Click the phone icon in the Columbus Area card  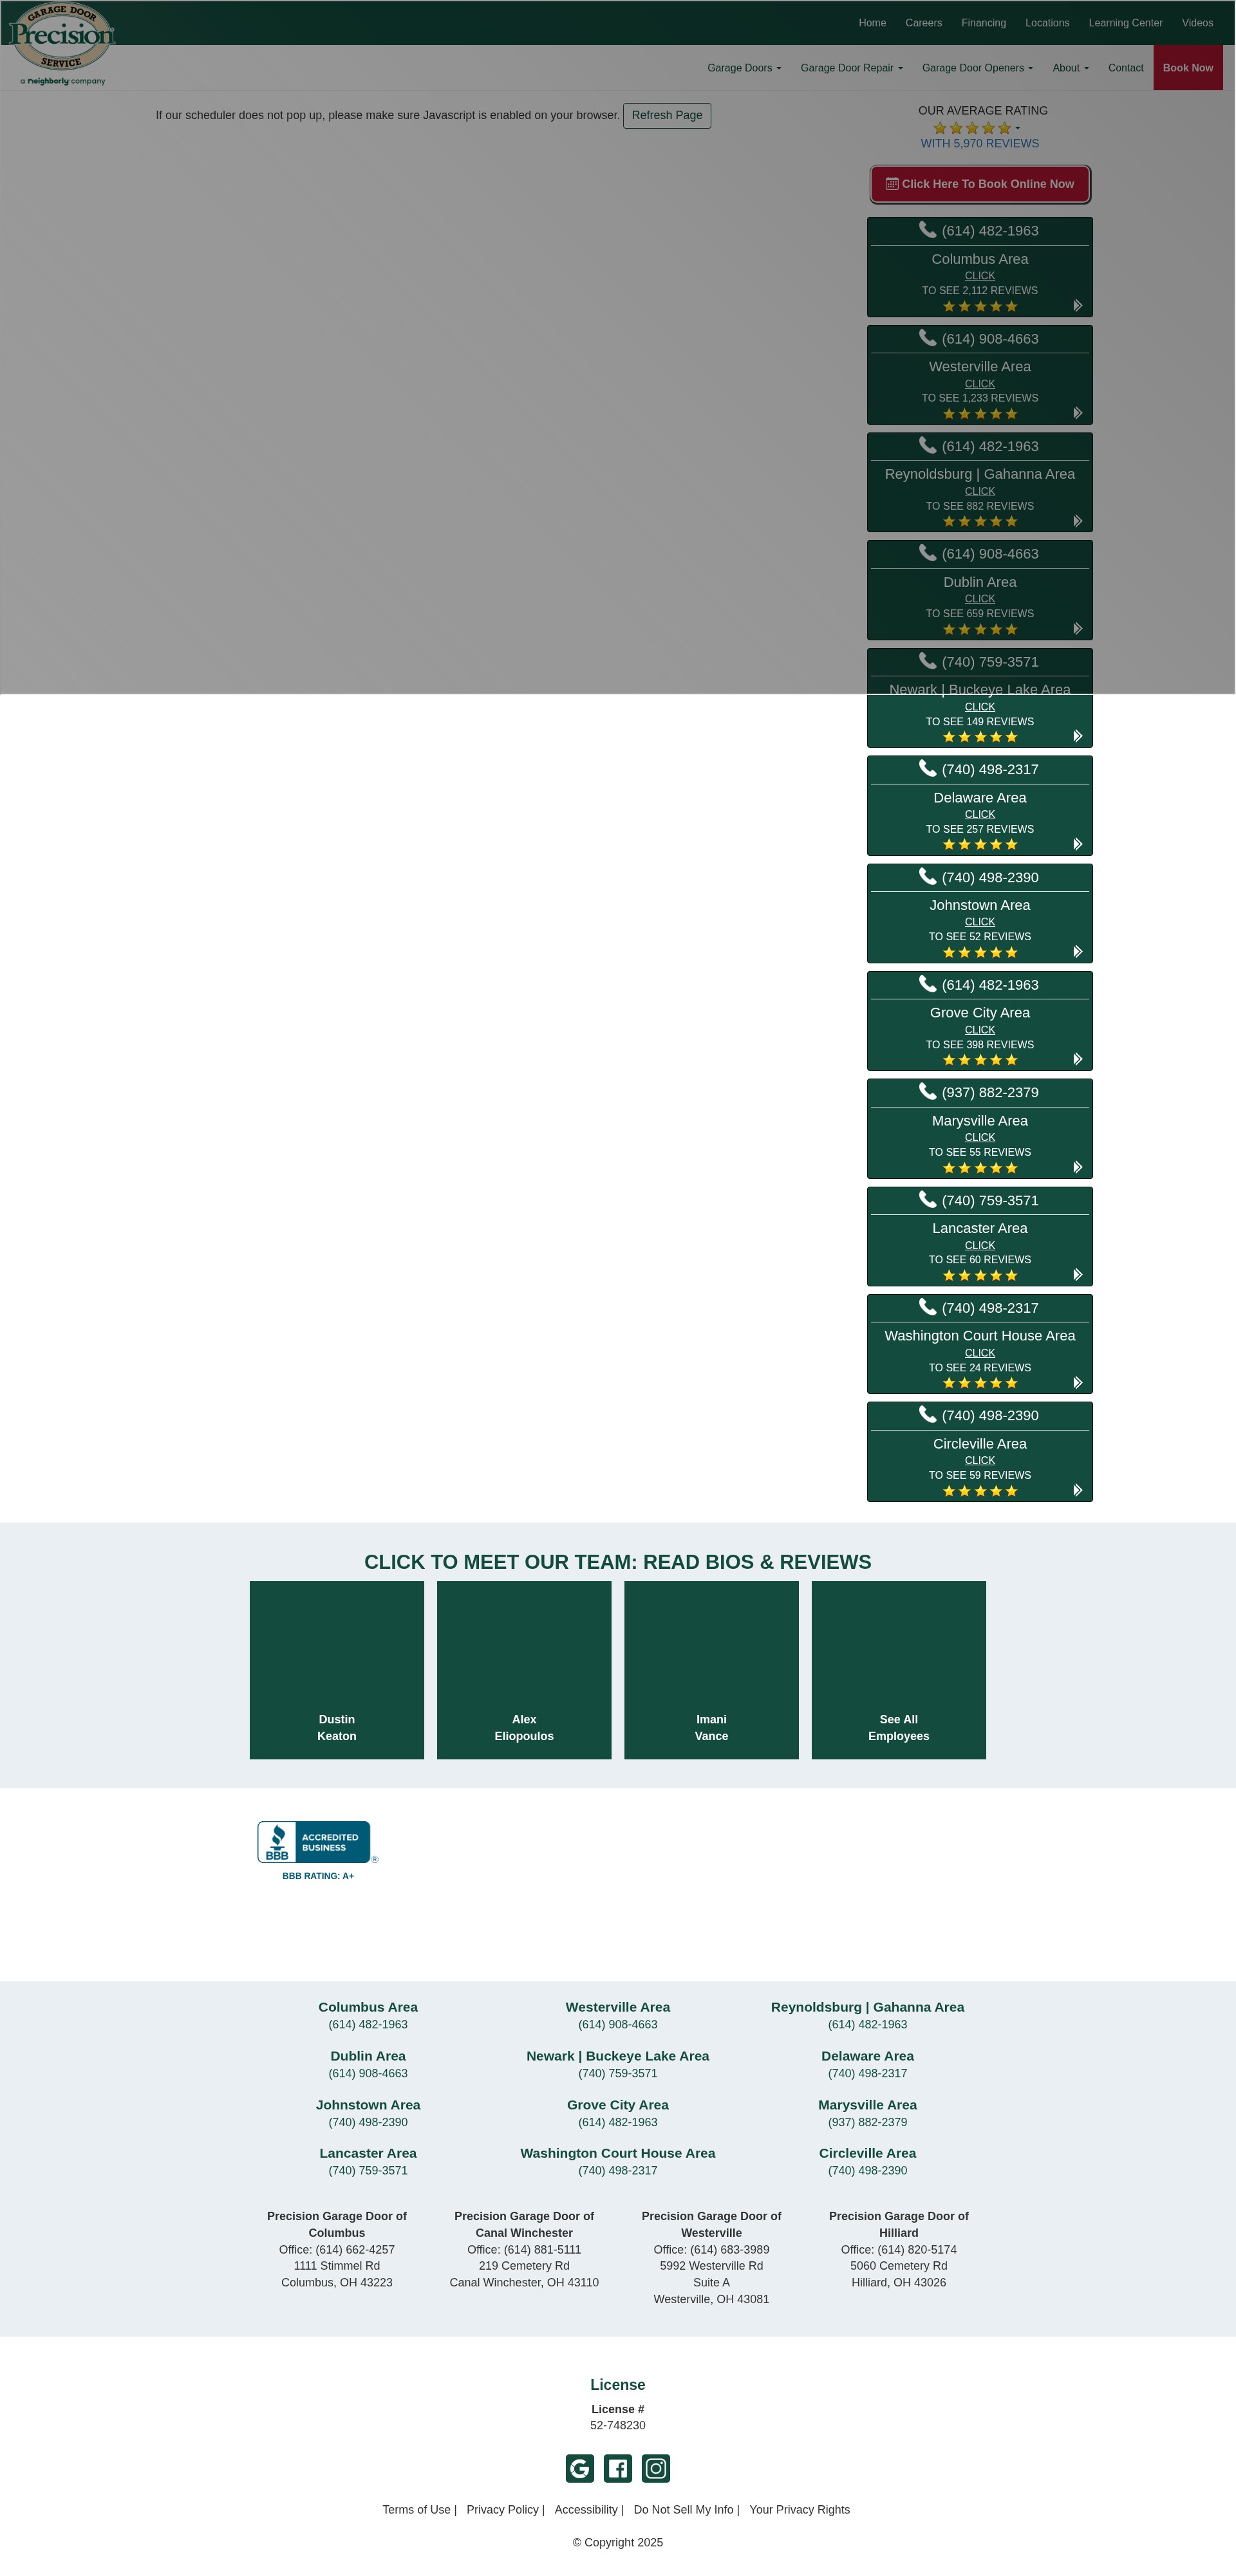pos(927,230)
